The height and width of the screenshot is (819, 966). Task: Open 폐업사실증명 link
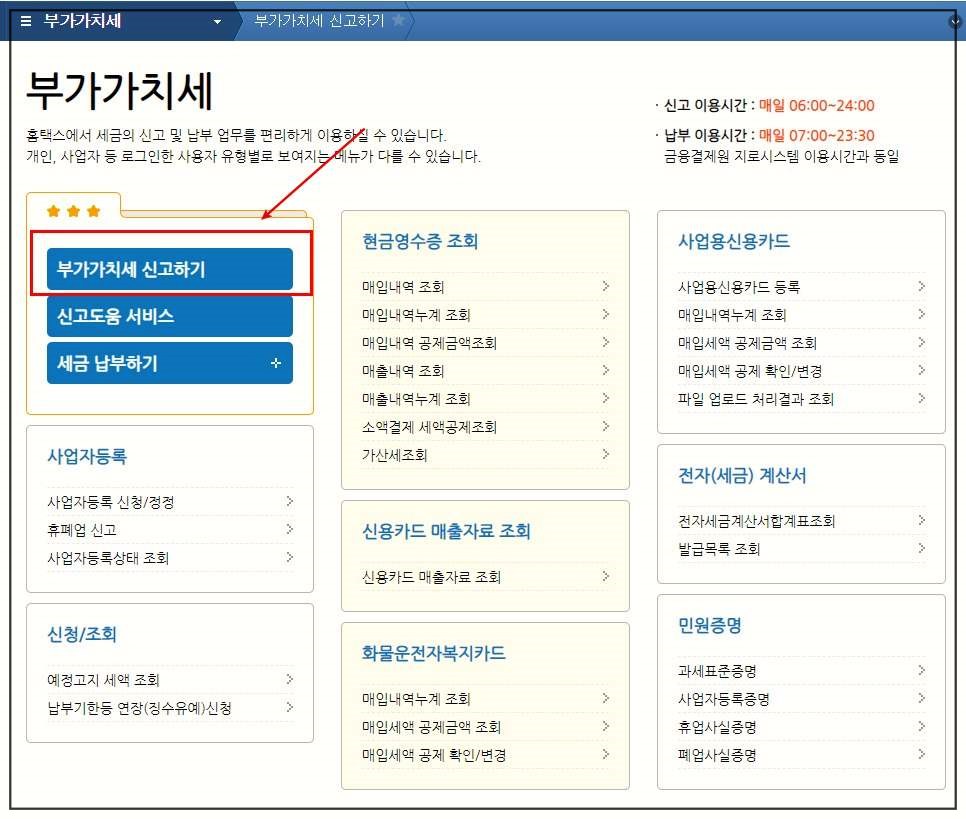click(x=717, y=755)
